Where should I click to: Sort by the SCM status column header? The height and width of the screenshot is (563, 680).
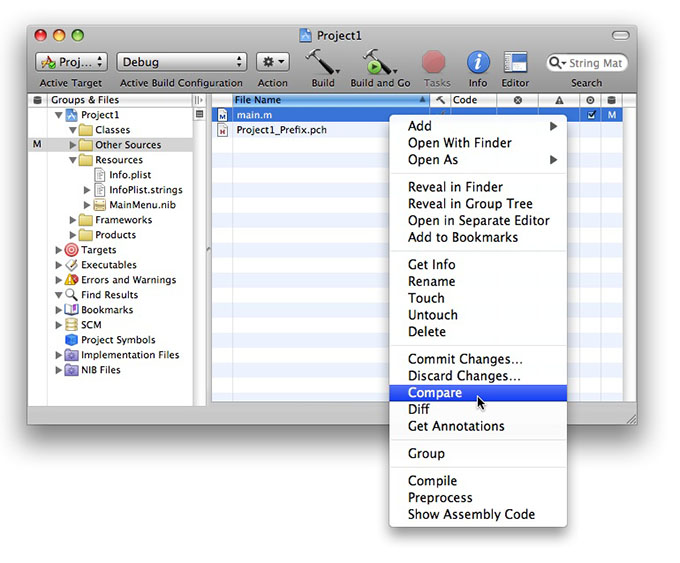point(611,100)
